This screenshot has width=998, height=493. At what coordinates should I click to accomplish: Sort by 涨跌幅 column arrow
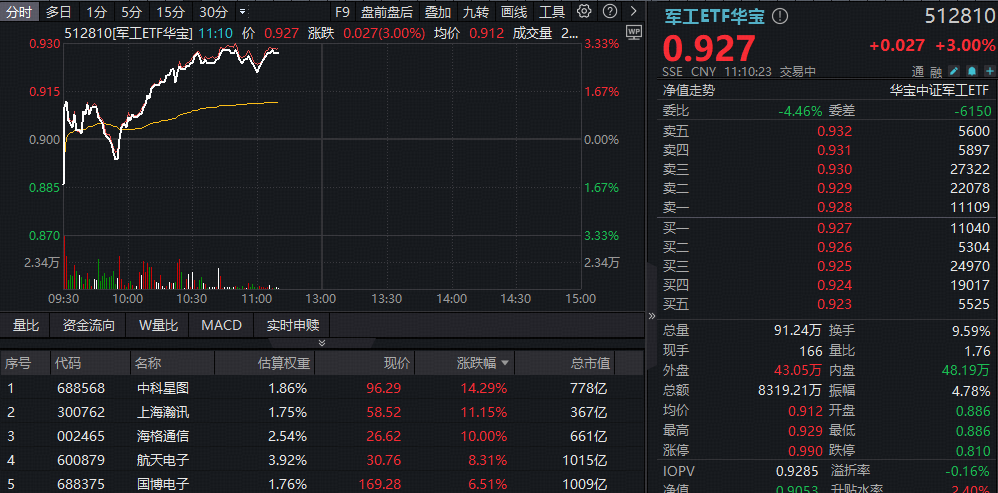(x=505, y=363)
